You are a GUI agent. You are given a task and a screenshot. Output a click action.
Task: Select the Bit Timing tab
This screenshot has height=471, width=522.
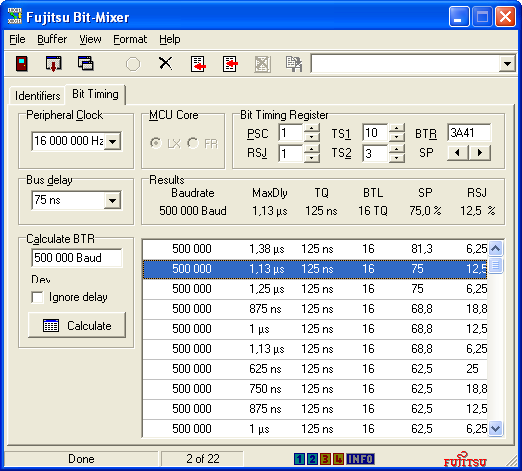pyautogui.click(x=95, y=94)
